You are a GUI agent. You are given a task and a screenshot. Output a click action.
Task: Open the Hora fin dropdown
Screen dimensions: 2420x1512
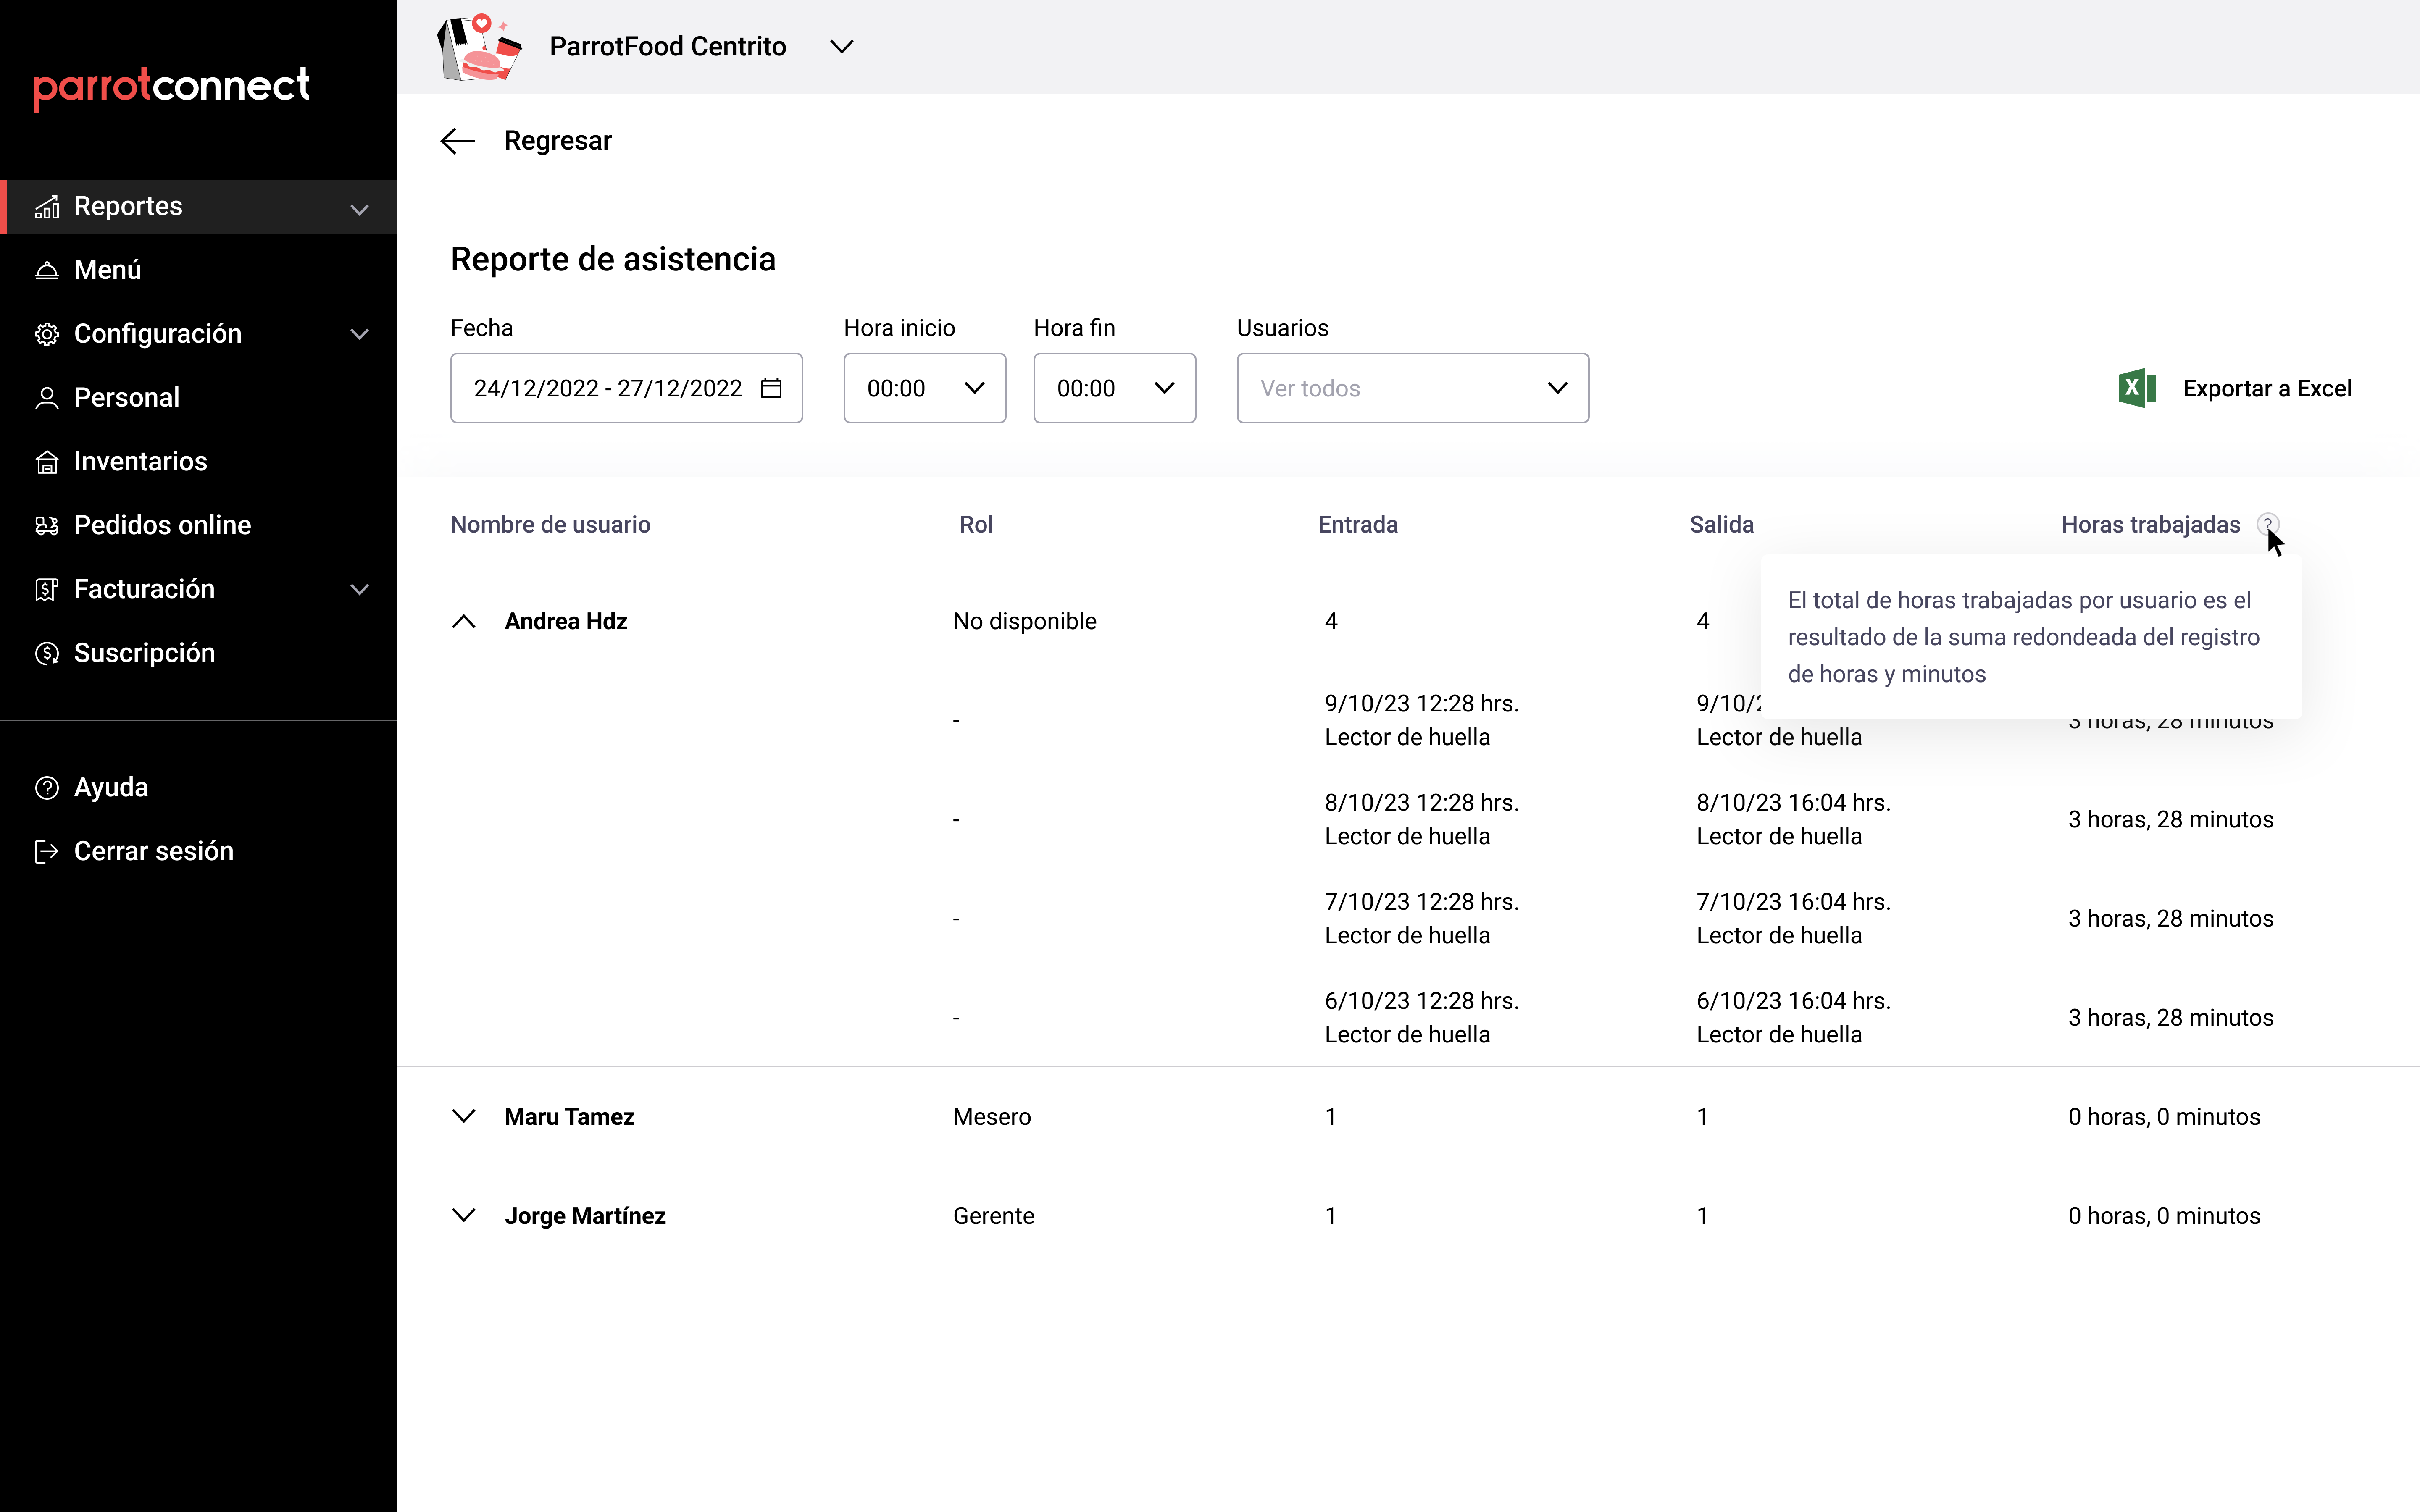click(1115, 388)
